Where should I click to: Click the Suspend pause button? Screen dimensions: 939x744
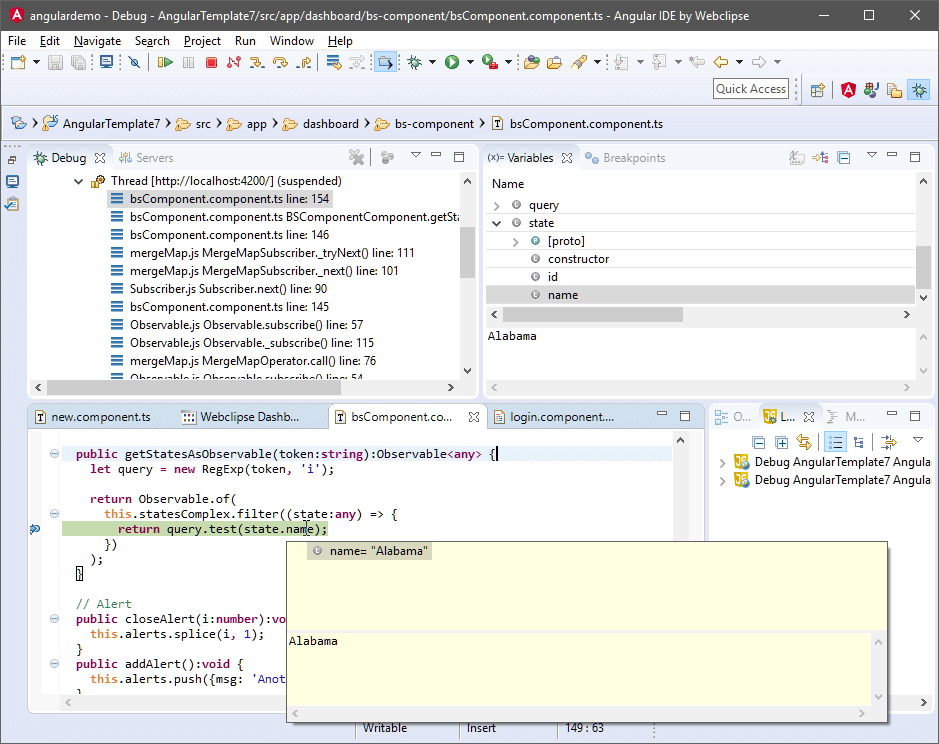click(x=188, y=62)
